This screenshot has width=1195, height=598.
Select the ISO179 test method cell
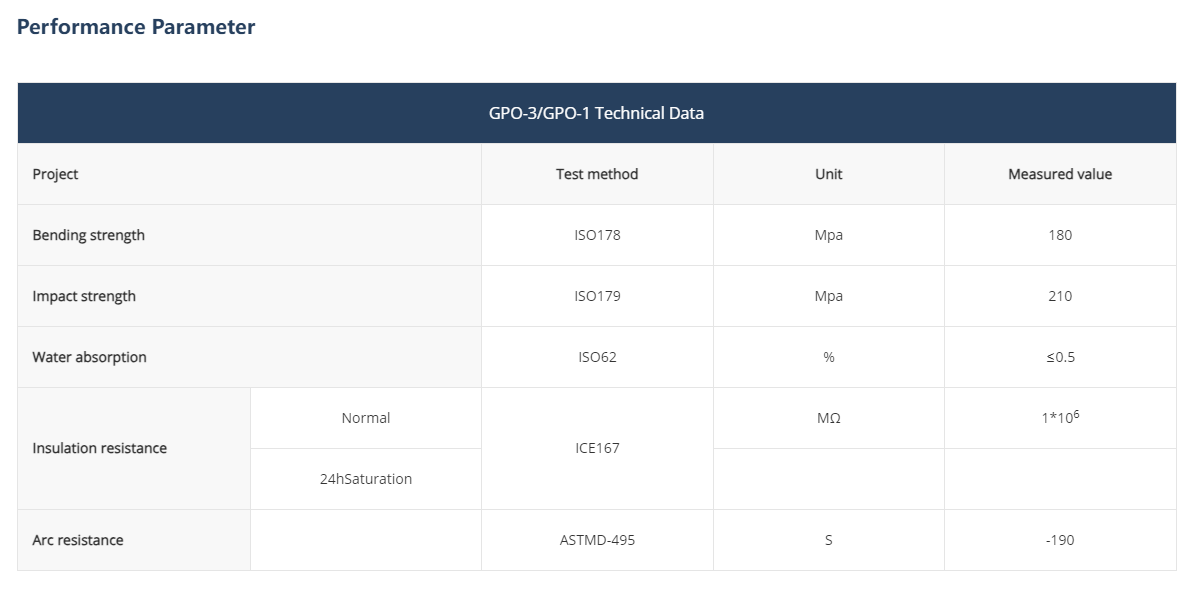[597, 296]
